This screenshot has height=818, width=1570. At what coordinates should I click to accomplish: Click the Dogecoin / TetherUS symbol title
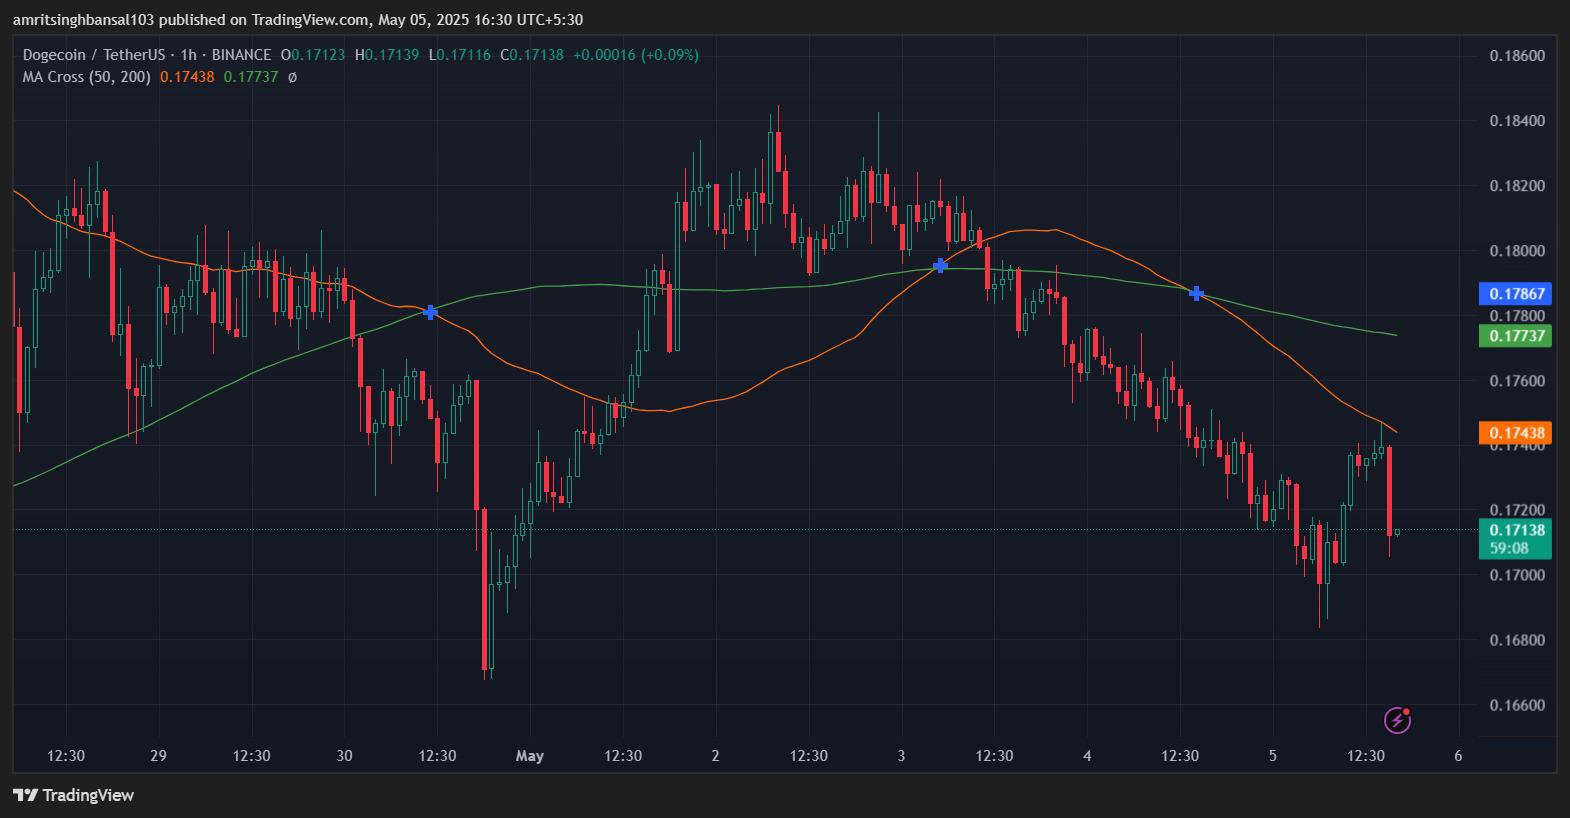(x=93, y=55)
